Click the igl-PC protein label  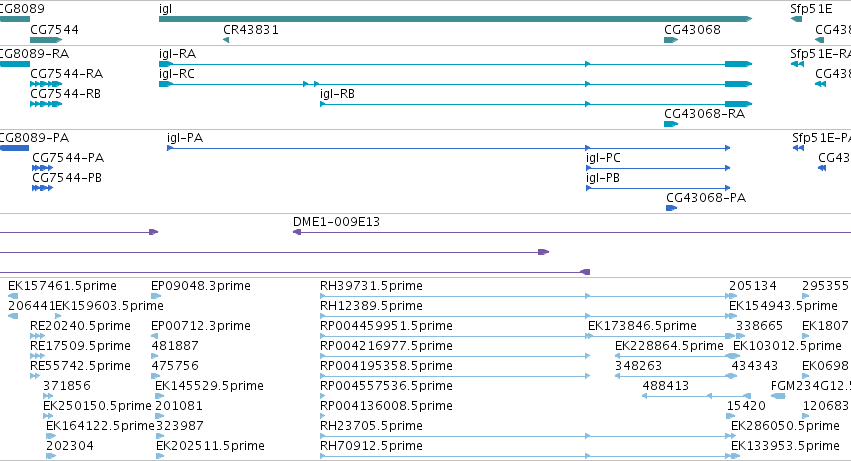pos(603,158)
